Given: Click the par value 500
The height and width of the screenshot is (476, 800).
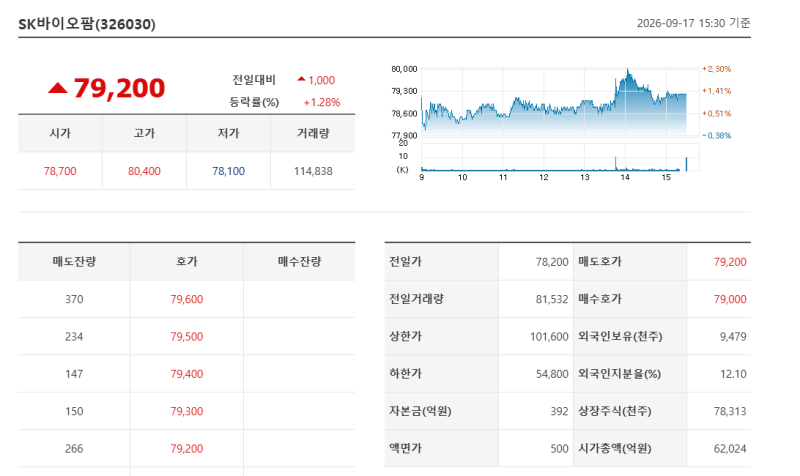Looking at the screenshot, I should tap(559, 448).
